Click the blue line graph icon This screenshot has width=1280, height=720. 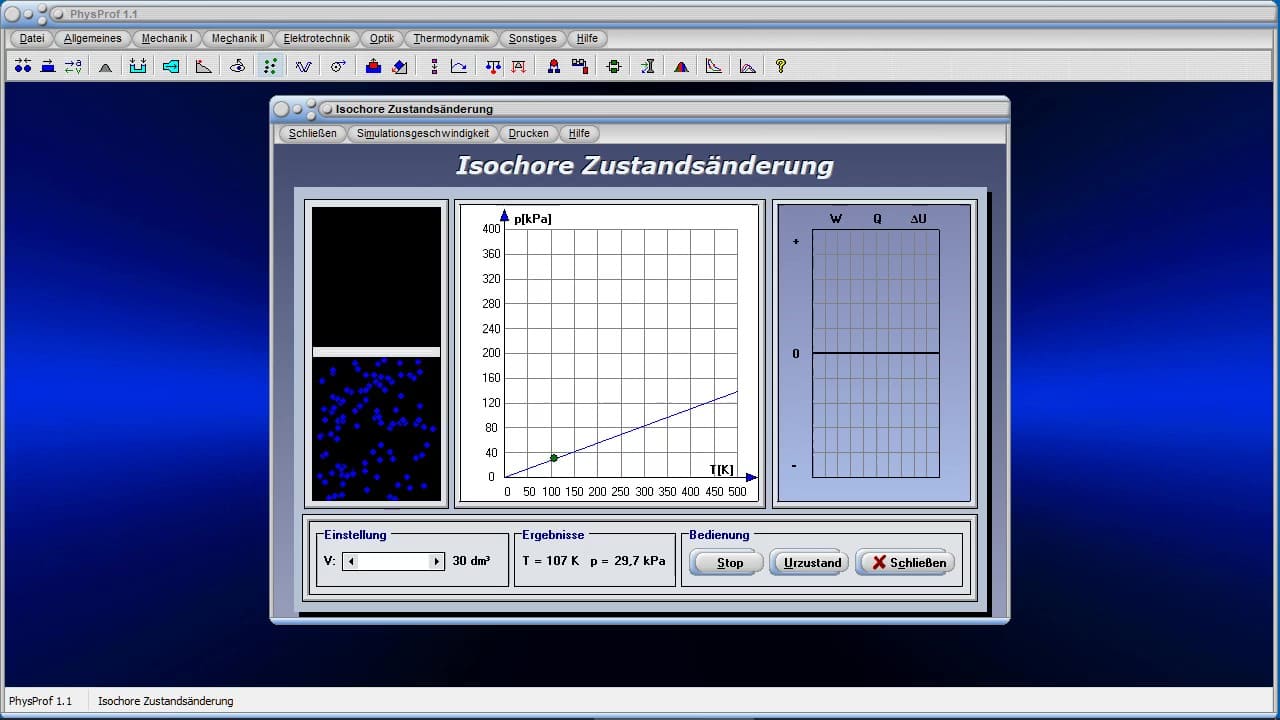(x=459, y=66)
